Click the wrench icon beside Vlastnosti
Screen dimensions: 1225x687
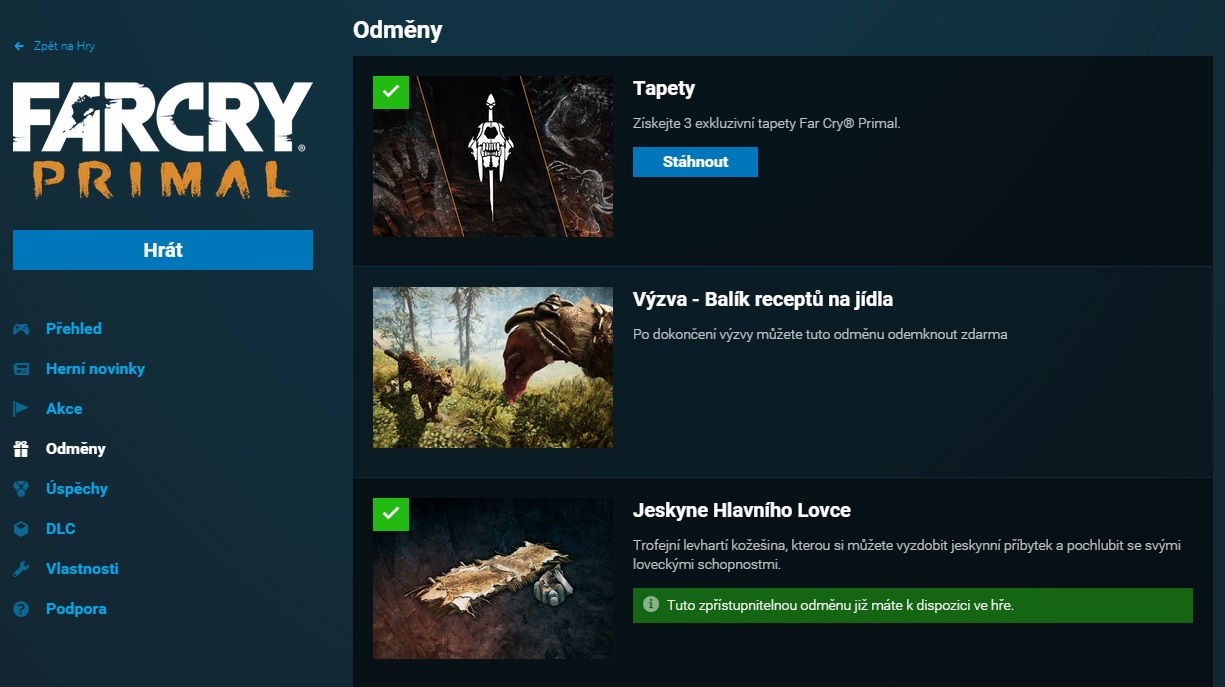click(21, 569)
